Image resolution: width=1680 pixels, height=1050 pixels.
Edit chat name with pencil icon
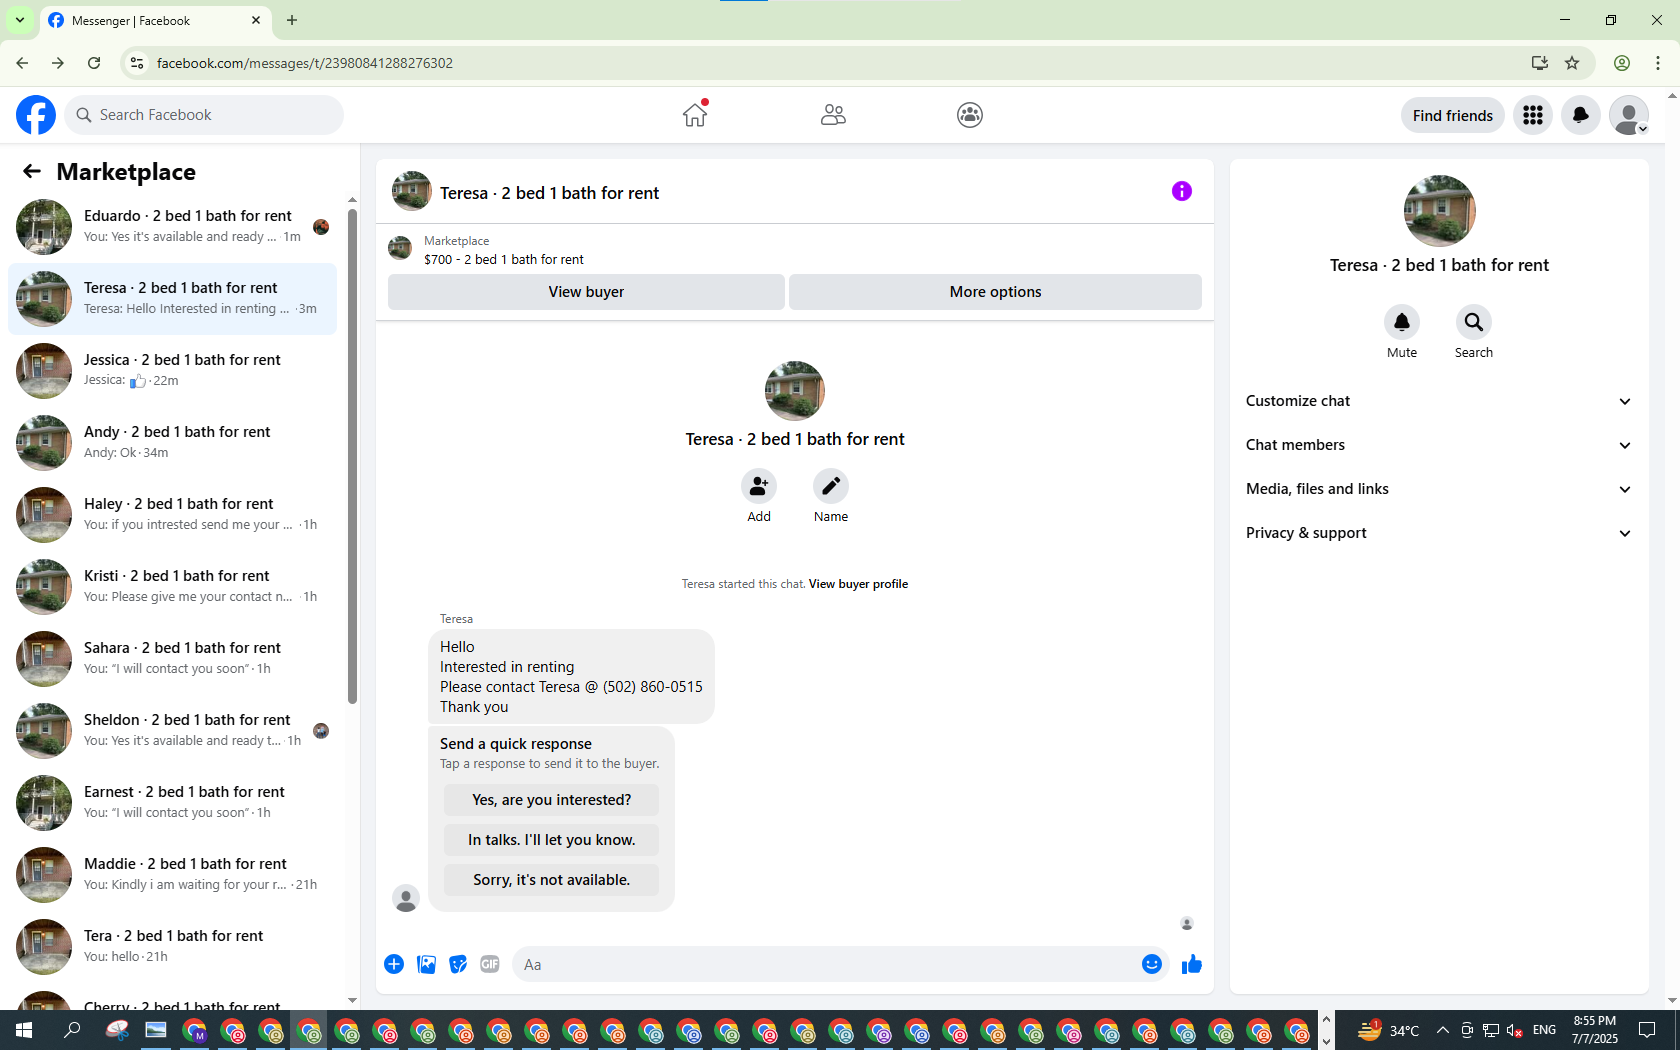coord(831,486)
